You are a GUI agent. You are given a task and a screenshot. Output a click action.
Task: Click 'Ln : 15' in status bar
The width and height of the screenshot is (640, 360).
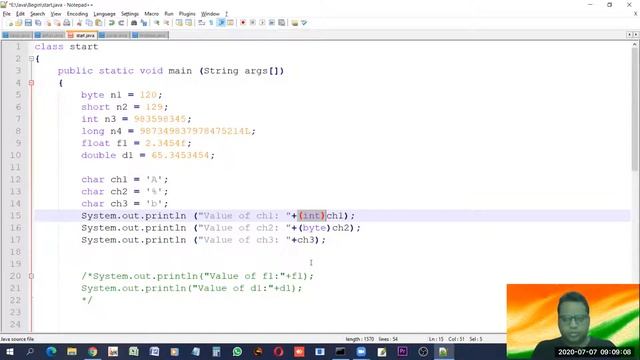pos(436,339)
